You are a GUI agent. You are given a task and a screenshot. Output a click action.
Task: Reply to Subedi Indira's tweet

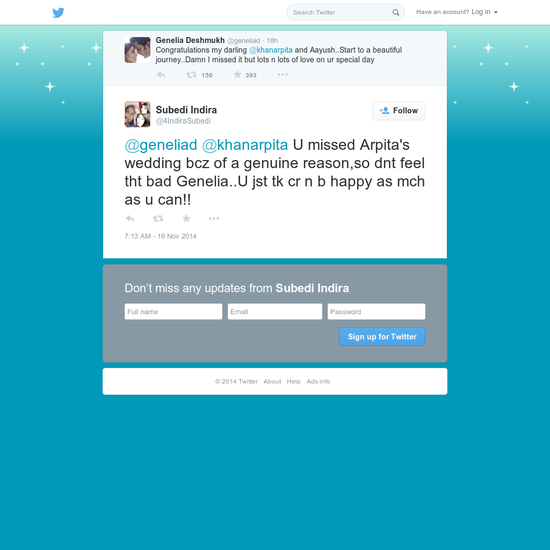click(x=130, y=219)
